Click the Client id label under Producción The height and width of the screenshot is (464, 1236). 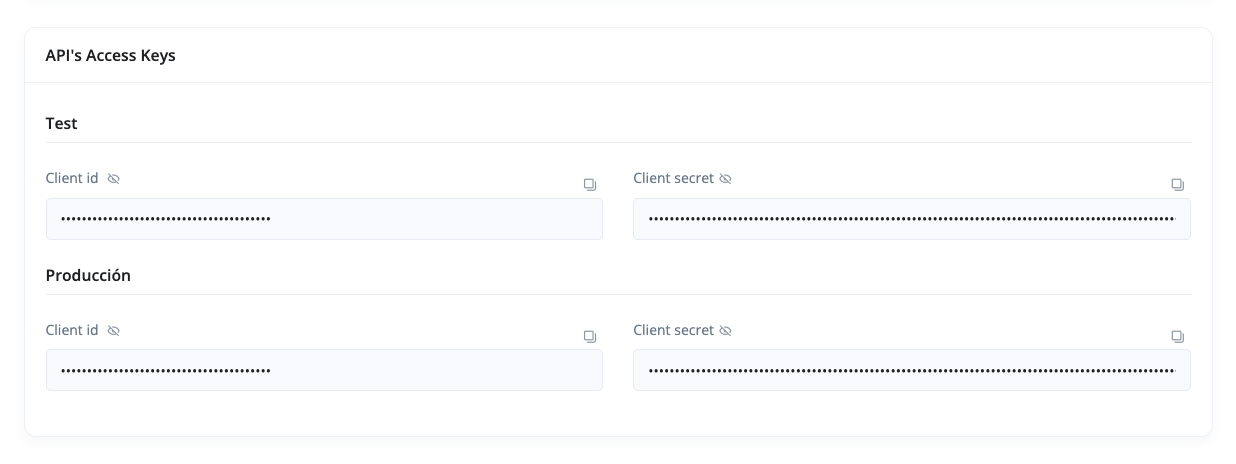[72, 330]
